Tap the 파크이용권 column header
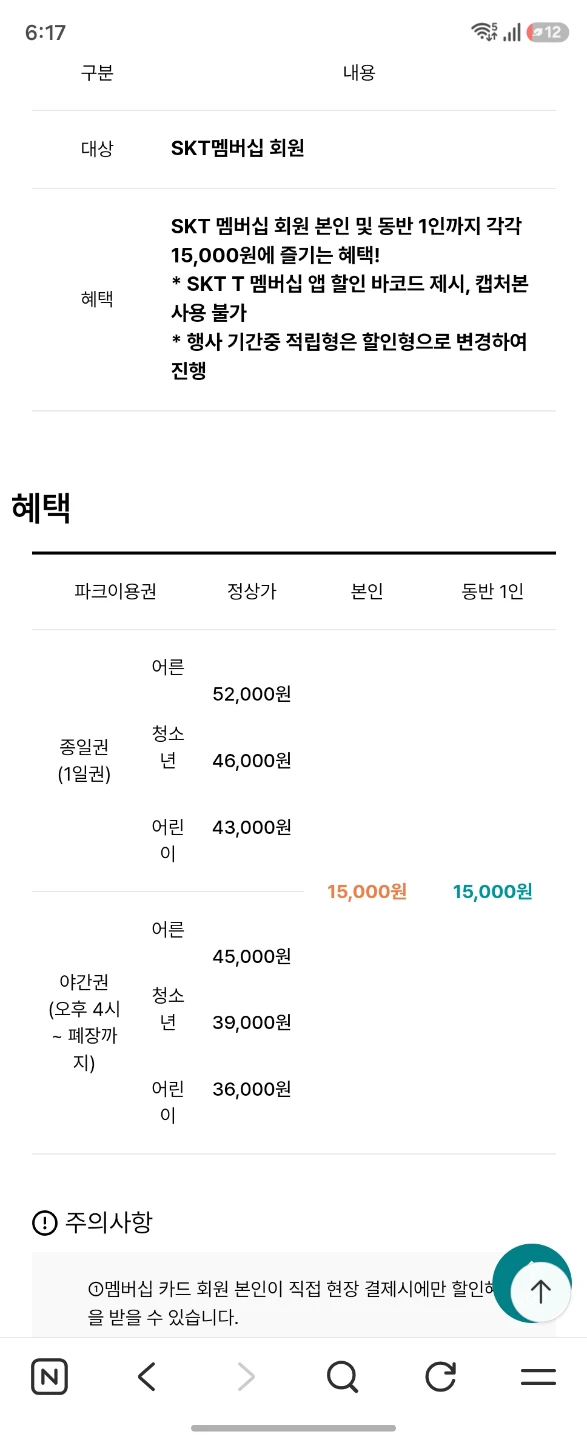 (x=115, y=591)
